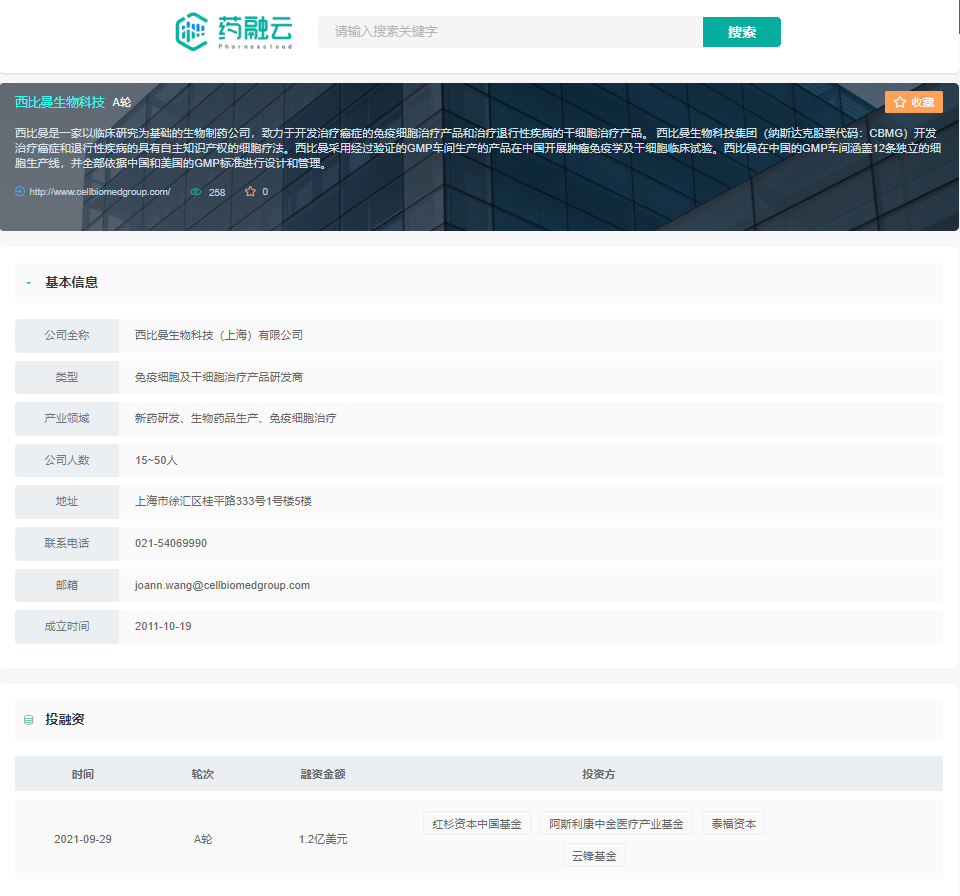
Task: Click the 成立时间 label cell
Action: [x=67, y=626]
